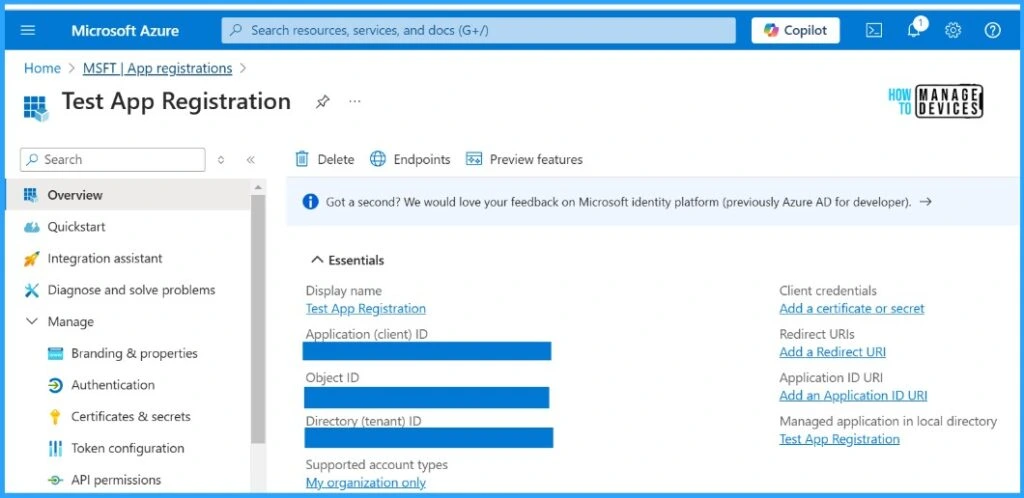This screenshot has height=498, width=1024.
Task: Launch Cloud Shell from the top bar
Action: click(874, 31)
